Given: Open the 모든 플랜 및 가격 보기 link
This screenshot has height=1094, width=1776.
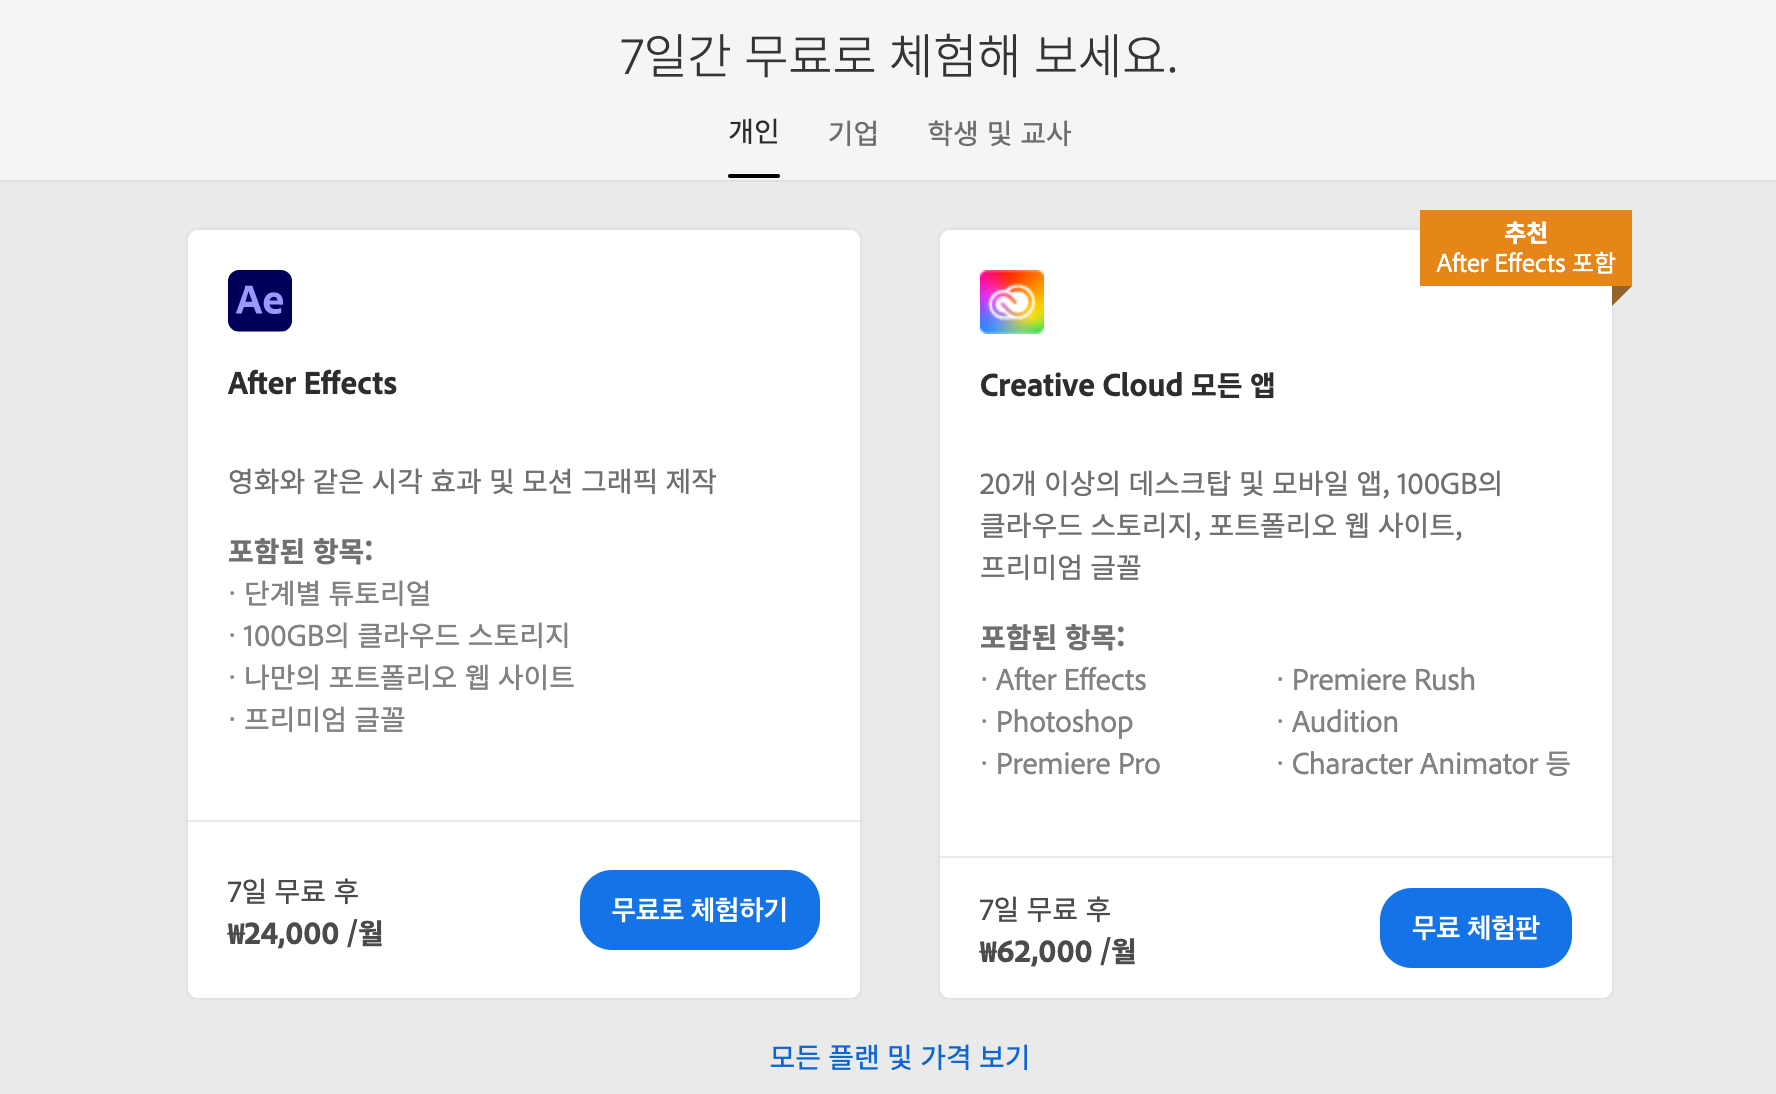Looking at the screenshot, I should pos(900,1057).
